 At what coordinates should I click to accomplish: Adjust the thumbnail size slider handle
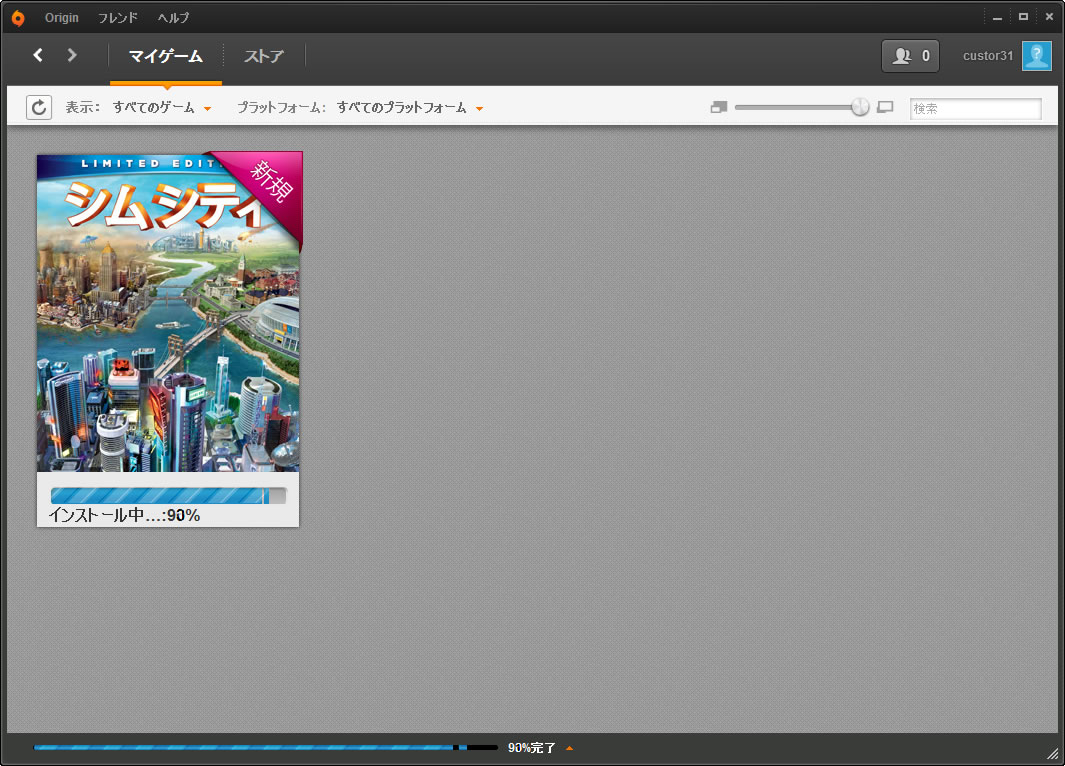860,107
